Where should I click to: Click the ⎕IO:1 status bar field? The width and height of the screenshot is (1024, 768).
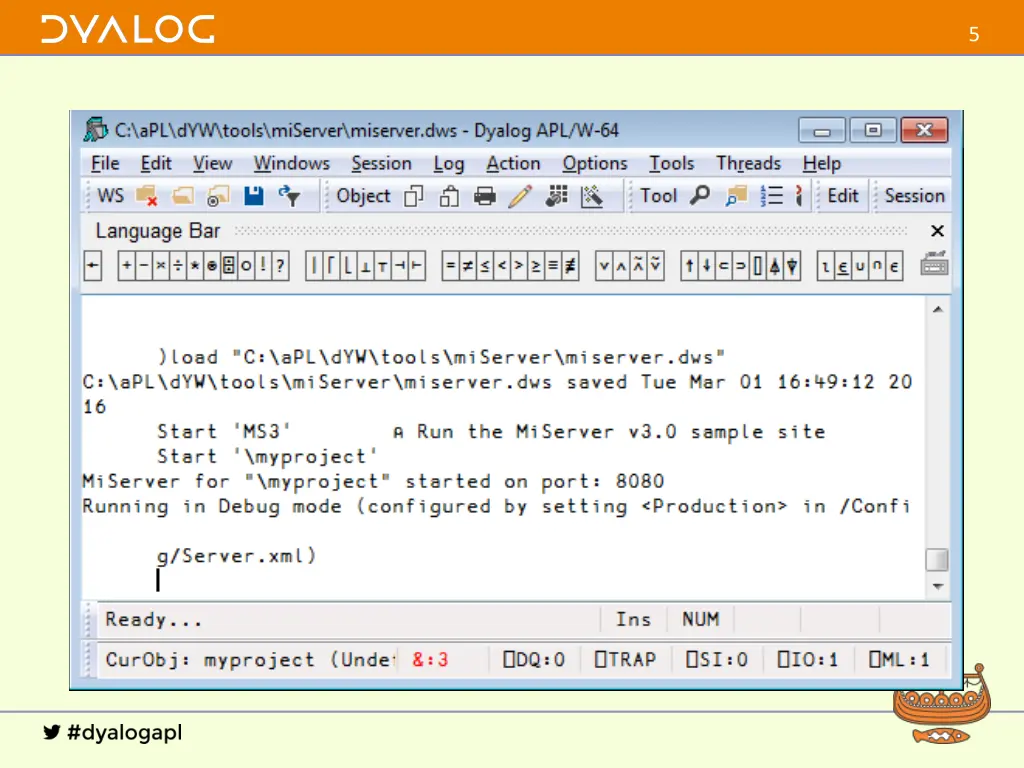[808, 660]
